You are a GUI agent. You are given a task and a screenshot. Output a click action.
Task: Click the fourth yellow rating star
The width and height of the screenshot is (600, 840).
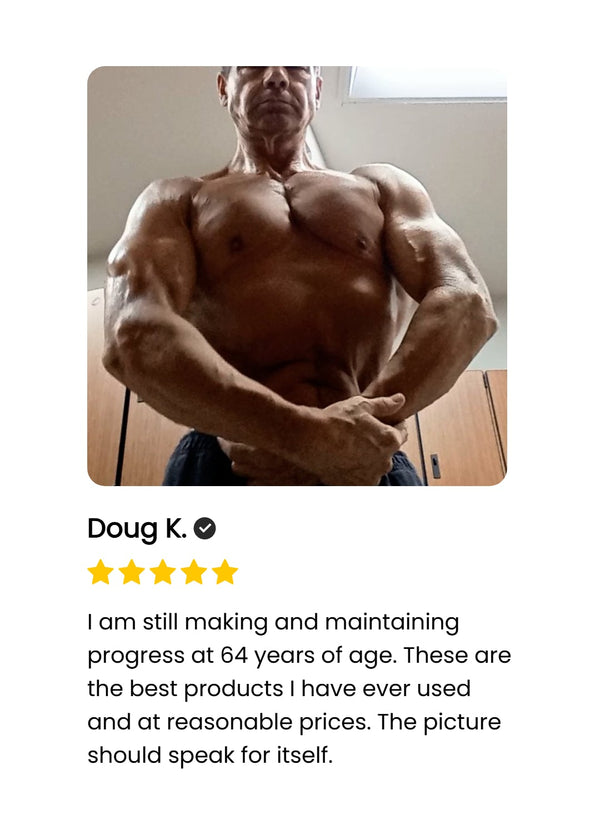click(x=194, y=572)
